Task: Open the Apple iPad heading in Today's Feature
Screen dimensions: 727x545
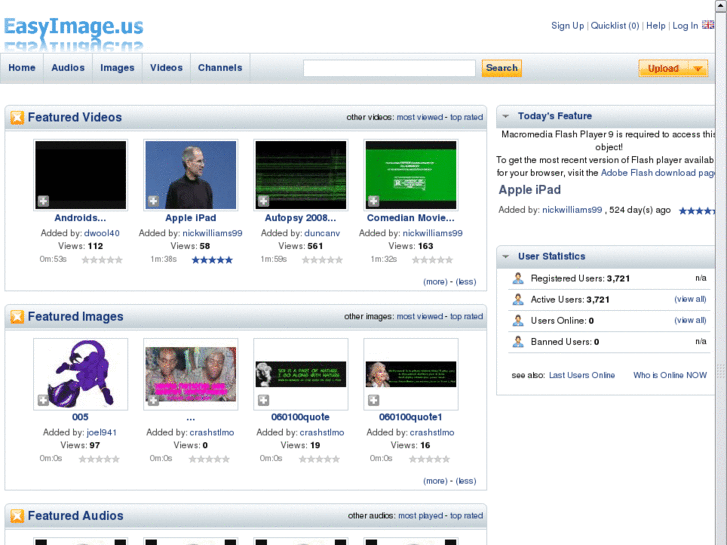Action: point(529,190)
